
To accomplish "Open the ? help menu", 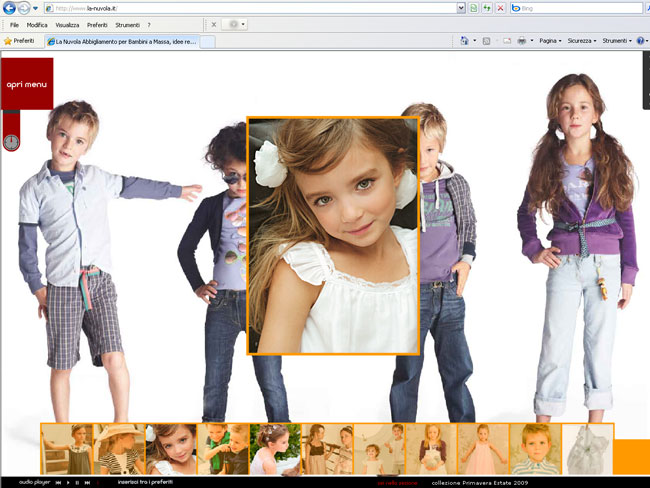I will [149, 25].
